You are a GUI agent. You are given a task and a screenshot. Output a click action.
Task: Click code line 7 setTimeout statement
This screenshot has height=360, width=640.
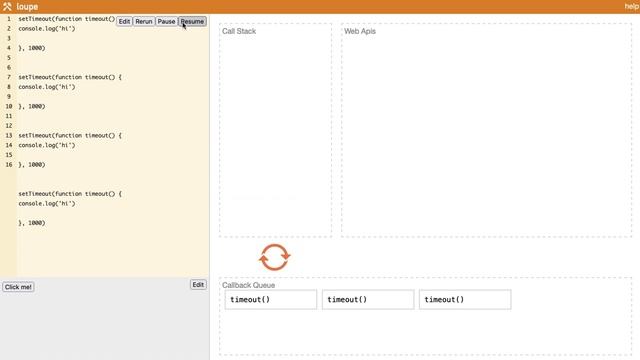pos(70,77)
